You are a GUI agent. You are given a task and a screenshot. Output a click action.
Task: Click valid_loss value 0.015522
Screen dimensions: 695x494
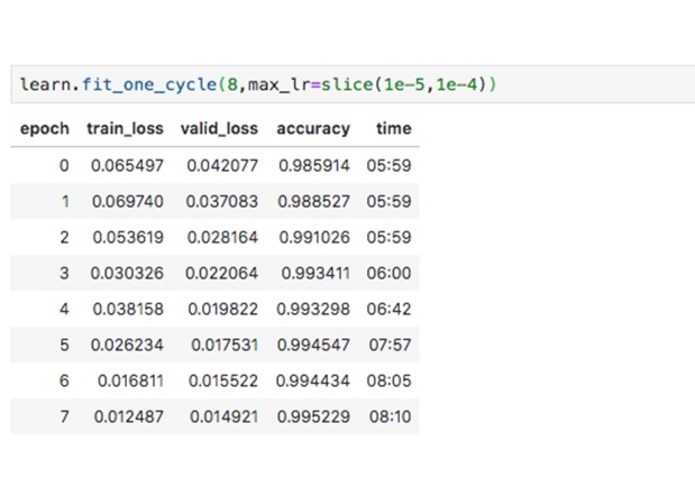pyautogui.click(x=223, y=381)
